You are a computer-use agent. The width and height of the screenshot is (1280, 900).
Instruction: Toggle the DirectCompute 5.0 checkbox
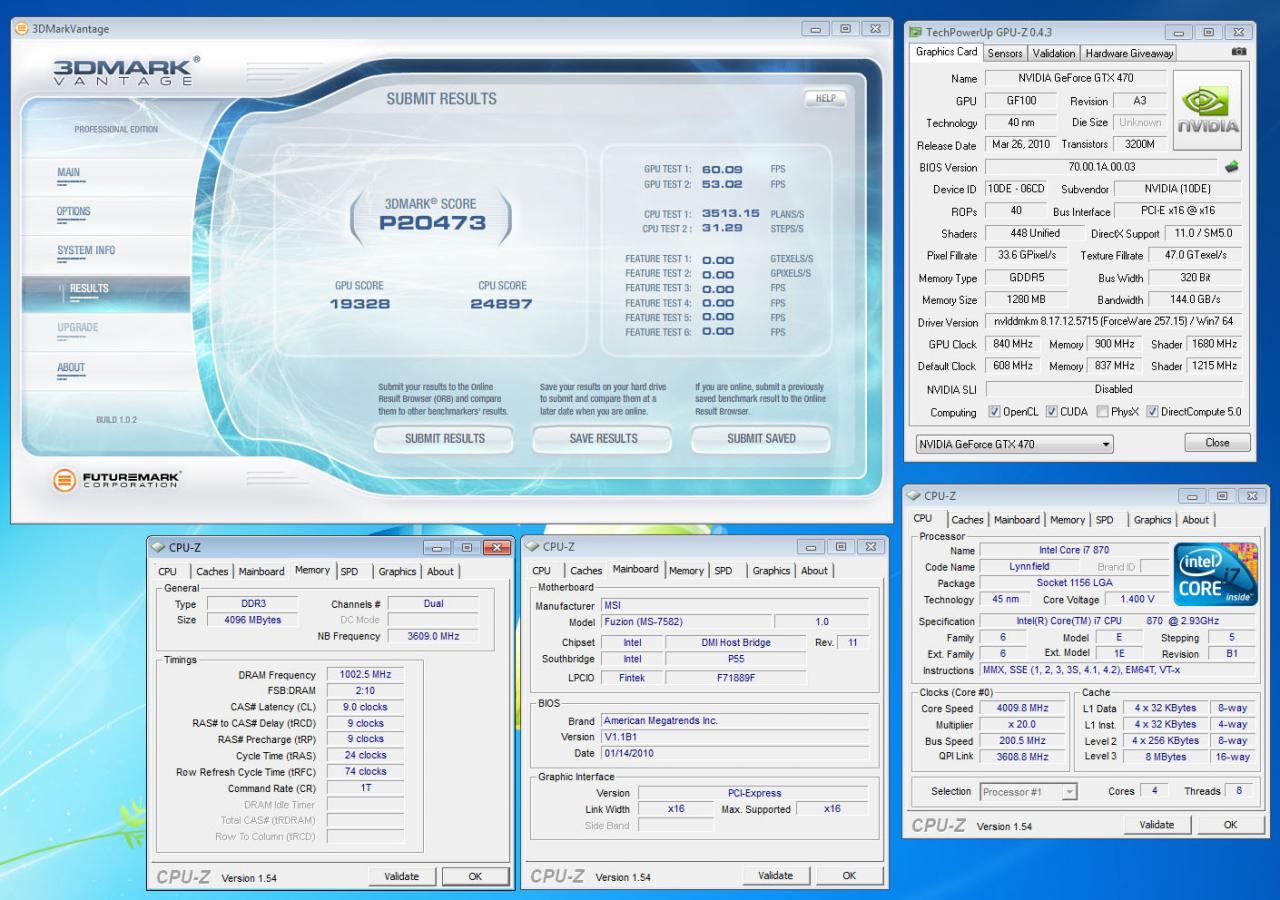pos(1153,412)
